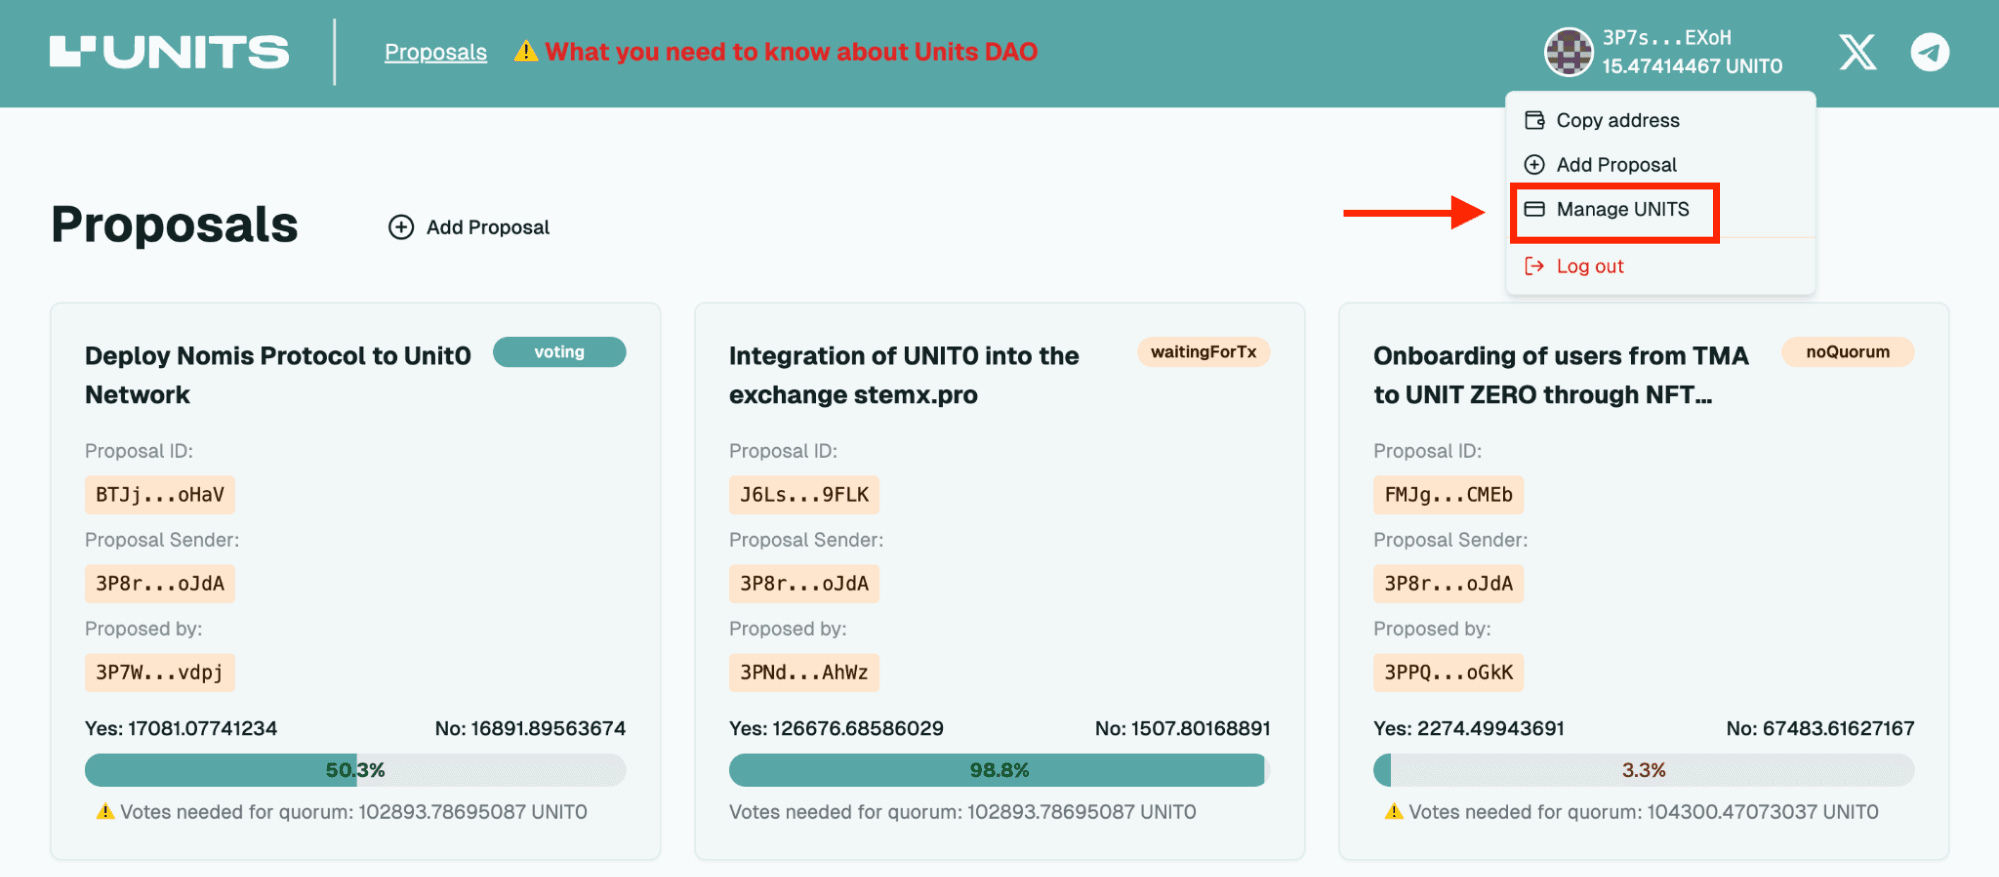Click the 50.3% vote progress bar

(355, 770)
